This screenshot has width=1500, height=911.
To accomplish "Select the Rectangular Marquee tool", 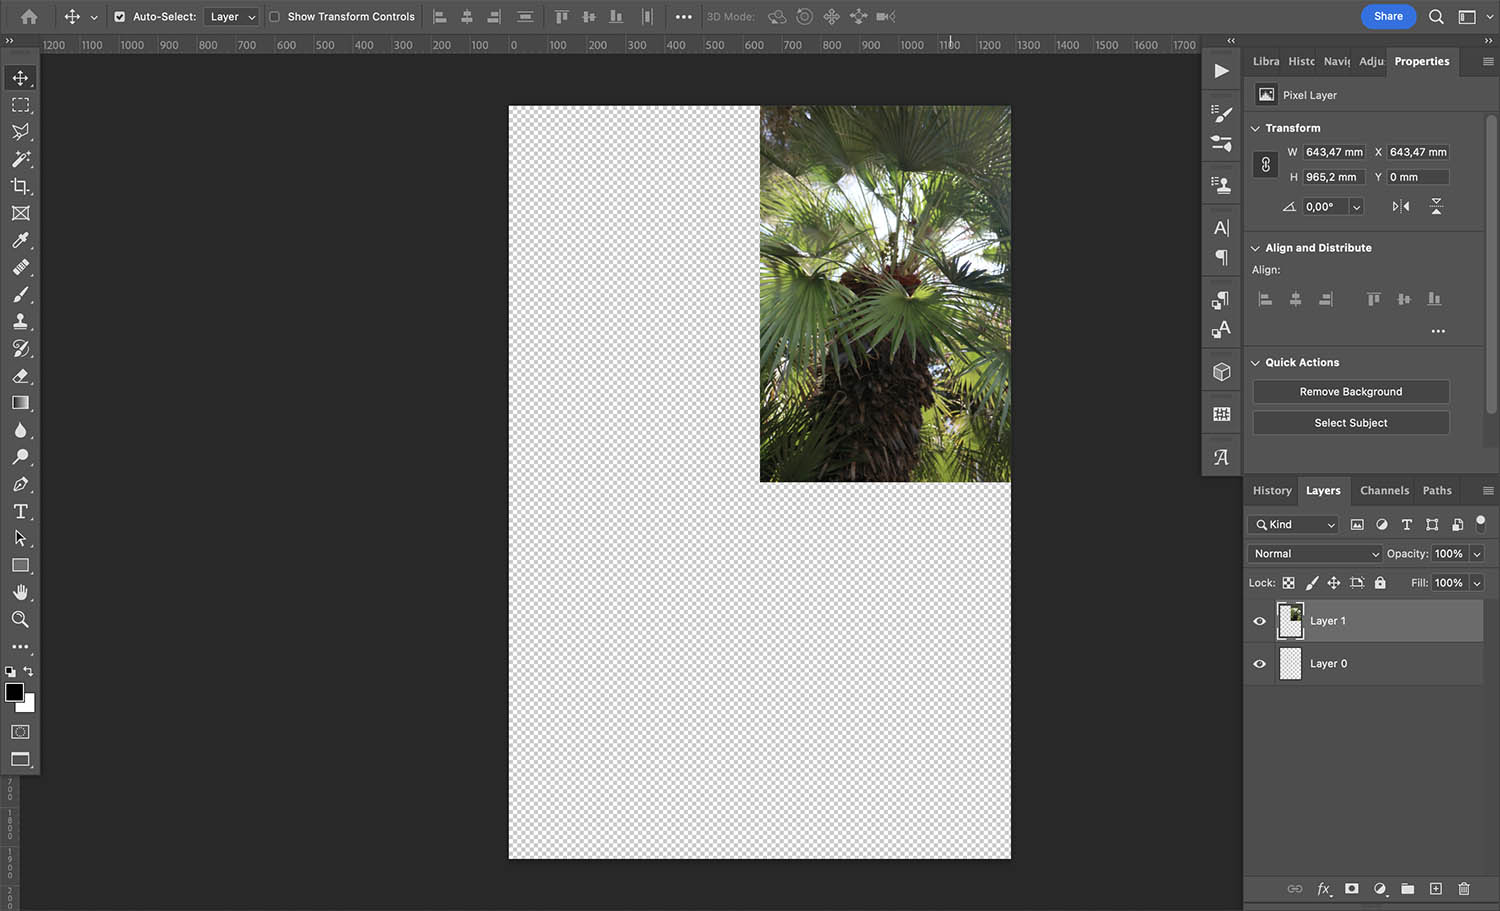I will click(x=20, y=104).
